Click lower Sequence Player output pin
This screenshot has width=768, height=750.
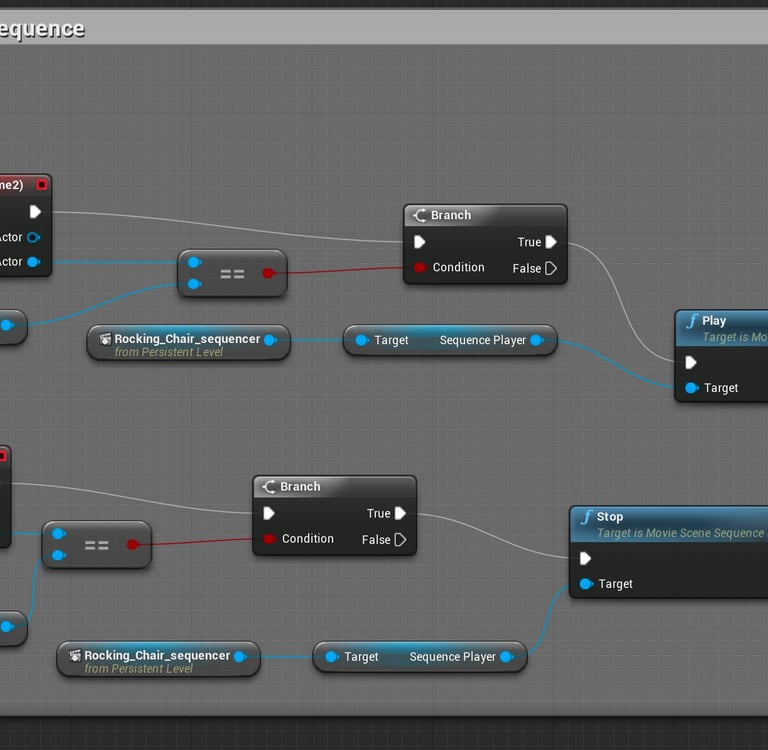507,657
